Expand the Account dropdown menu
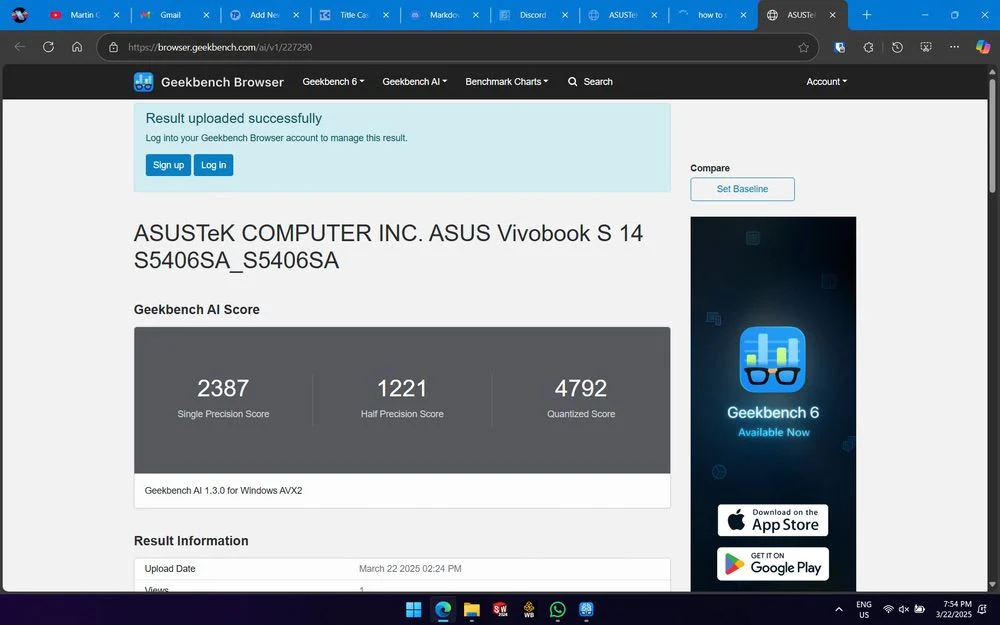The height and width of the screenshot is (625, 1000). click(x=827, y=82)
